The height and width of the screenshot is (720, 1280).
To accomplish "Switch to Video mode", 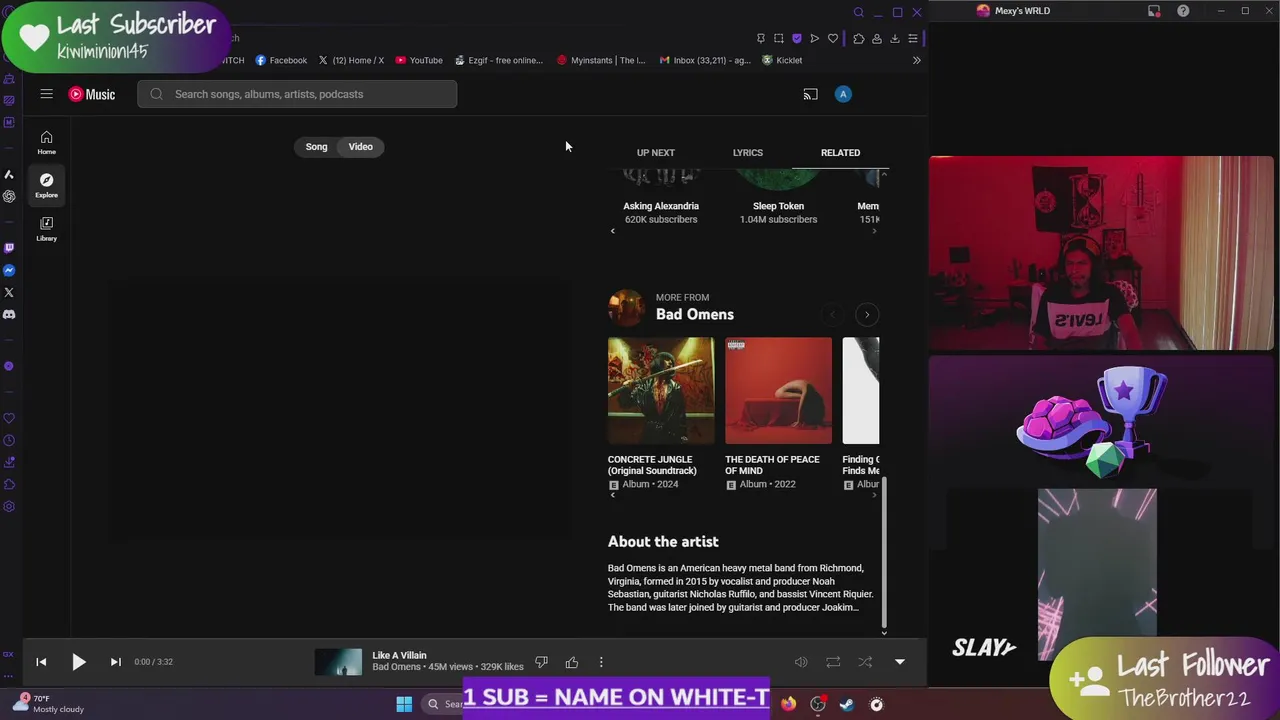I will 360,147.
